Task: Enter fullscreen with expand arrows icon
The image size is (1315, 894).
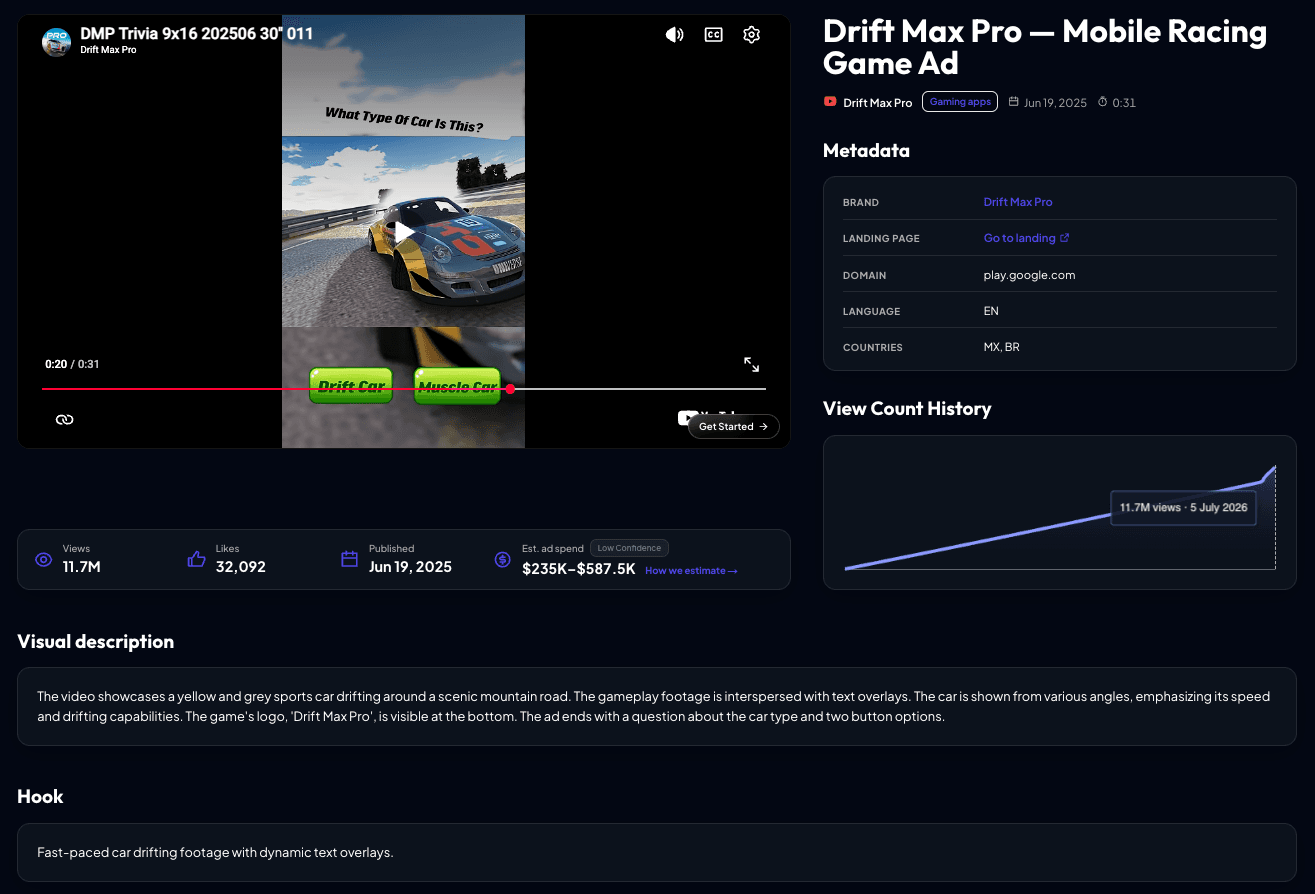Action: point(751,365)
